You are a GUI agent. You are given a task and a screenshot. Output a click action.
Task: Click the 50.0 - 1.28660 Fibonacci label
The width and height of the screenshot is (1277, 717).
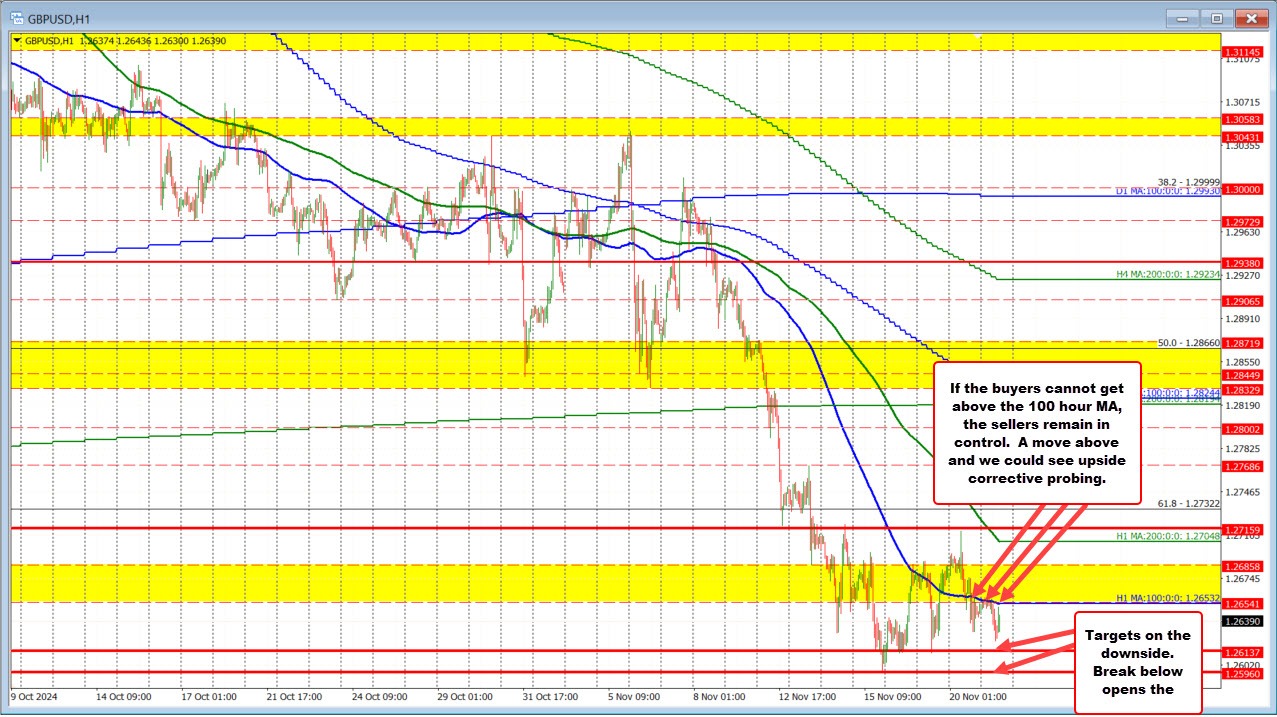[1189, 342]
